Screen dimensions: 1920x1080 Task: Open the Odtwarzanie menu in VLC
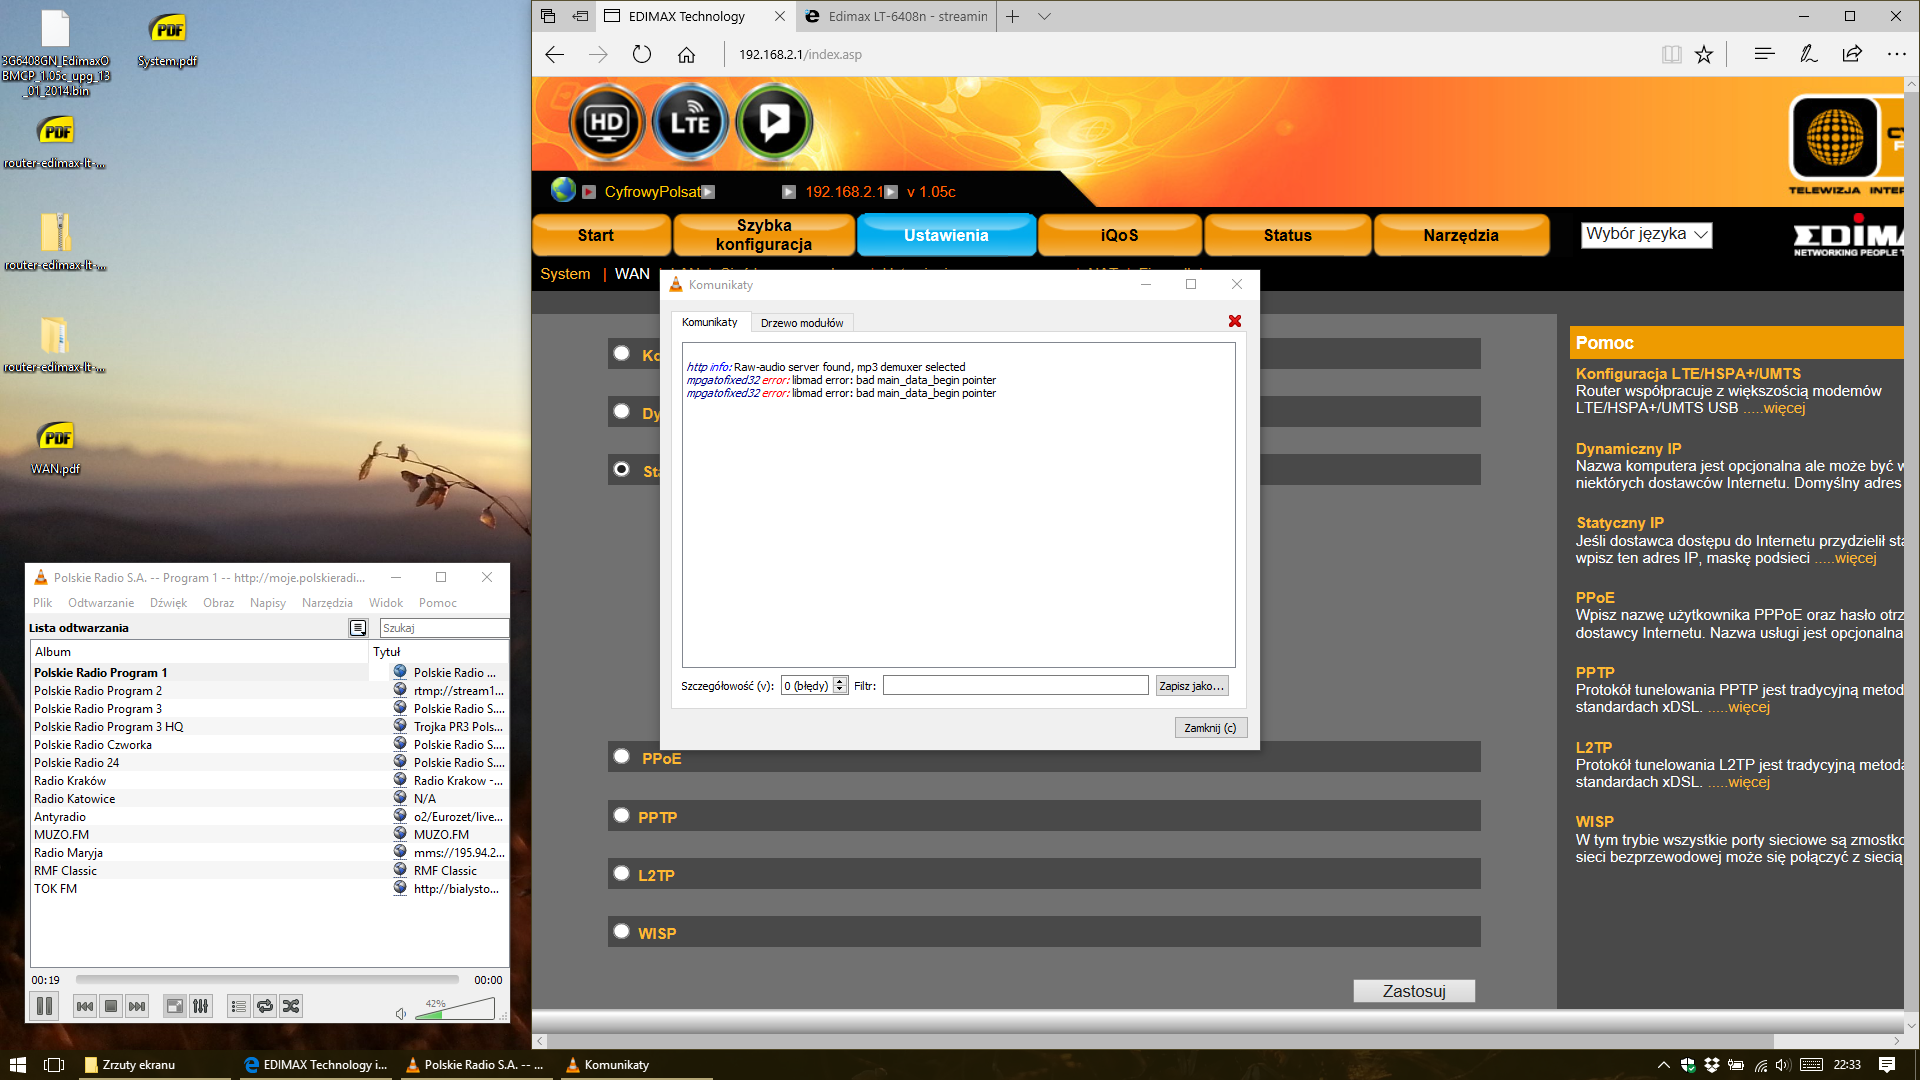101,603
